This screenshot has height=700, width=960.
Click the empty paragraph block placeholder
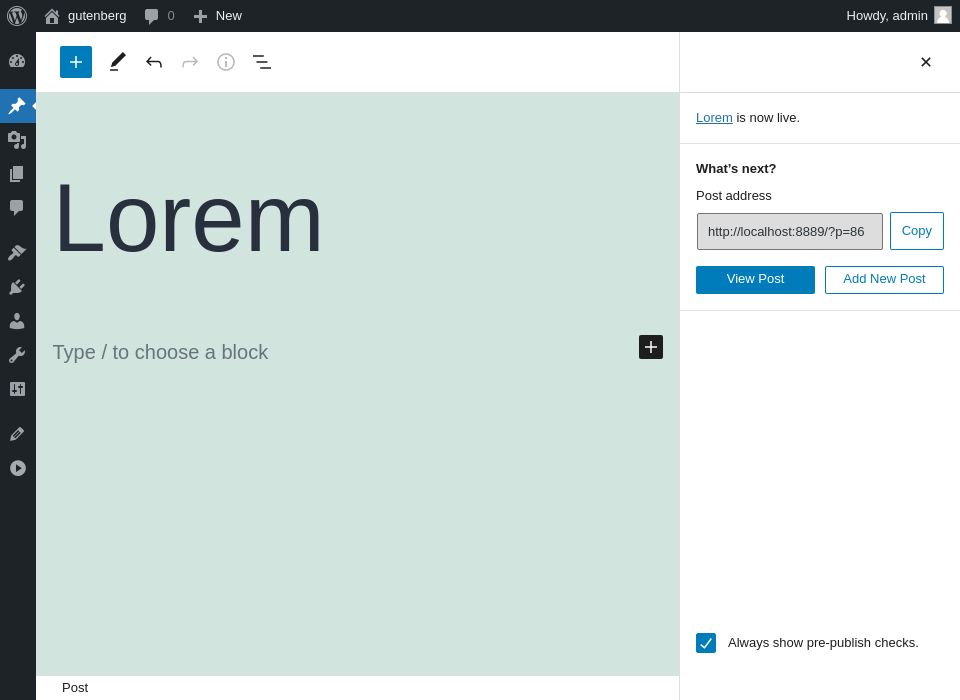(x=160, y=352)
